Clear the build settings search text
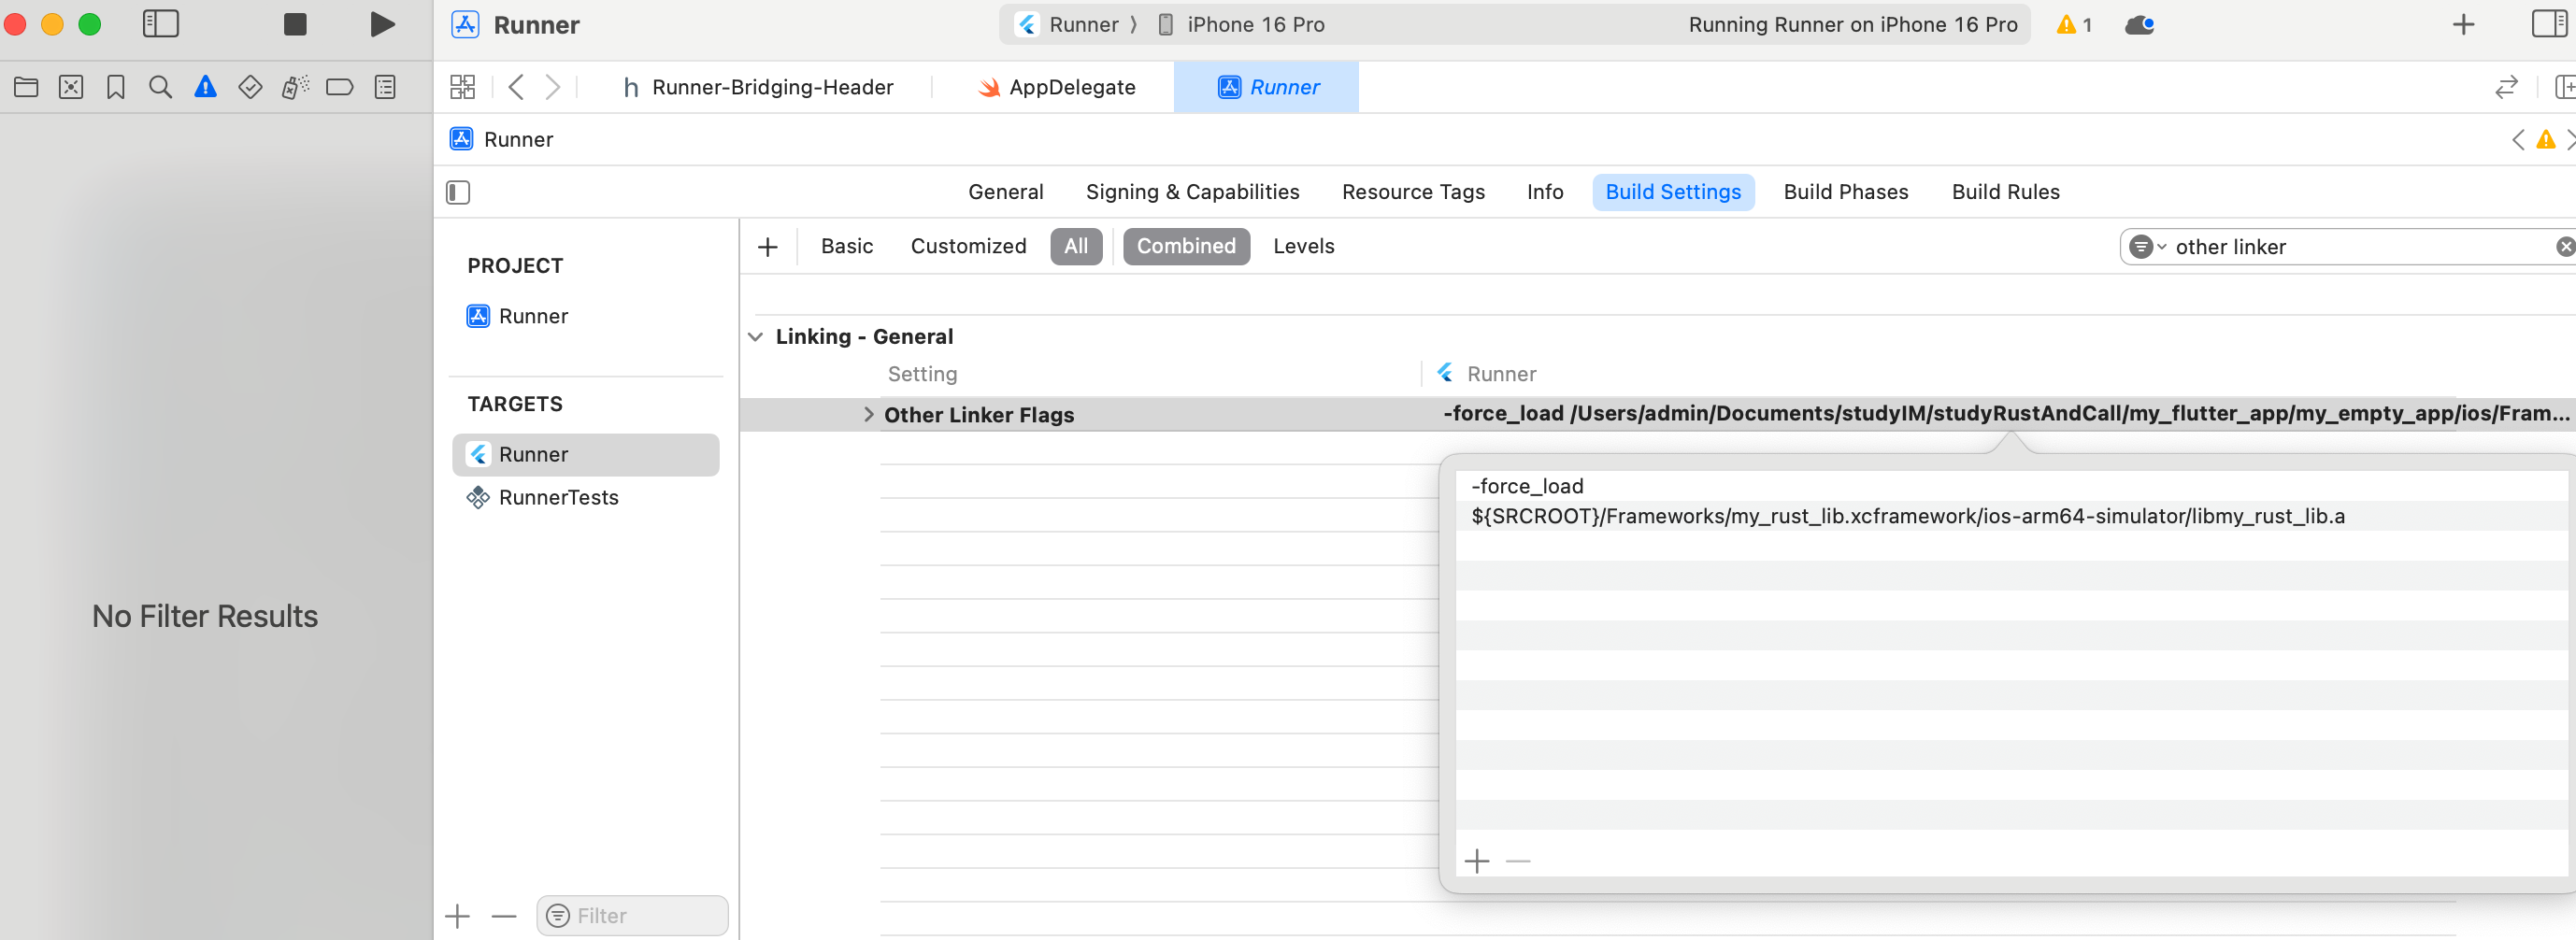The width and height of the screenshot is (2576, 940). [x=2565, y=247]
